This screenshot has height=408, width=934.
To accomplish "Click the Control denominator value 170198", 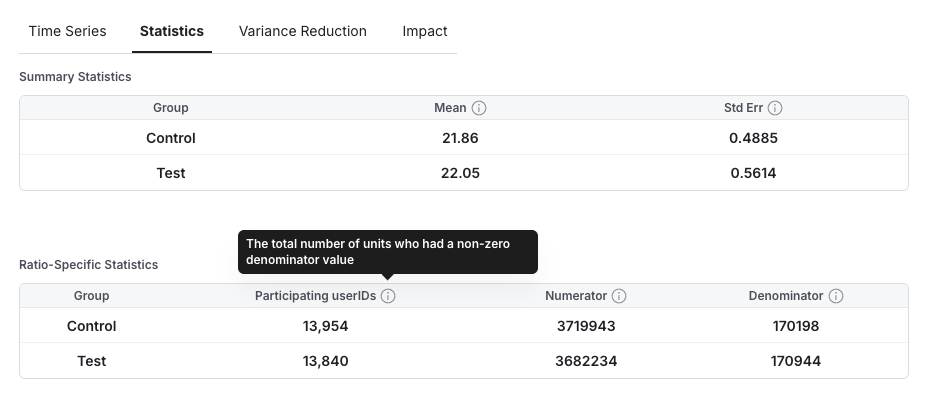I will pos(796,326).
